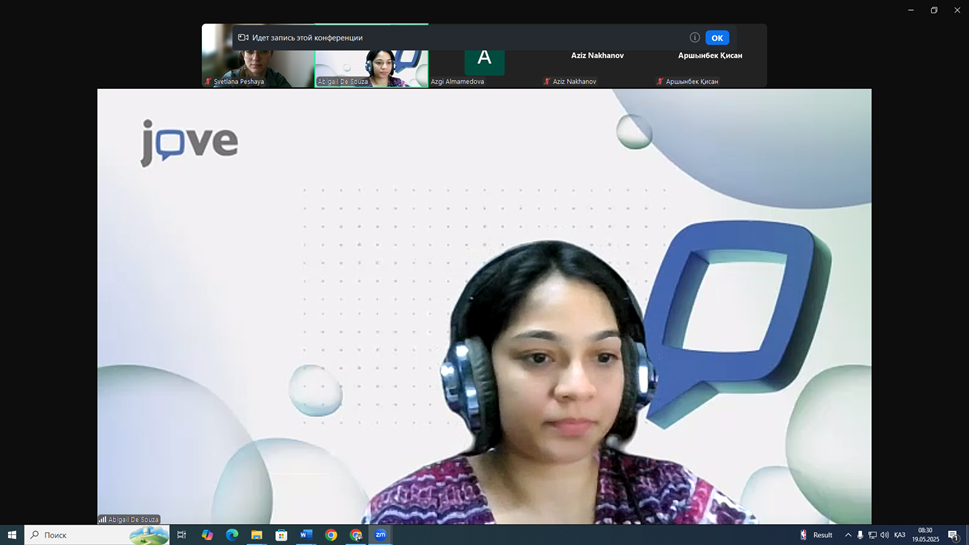This screenshot has height=545, width=969.
Task: Open network status tray icon
Action: [x=872, y=535]
